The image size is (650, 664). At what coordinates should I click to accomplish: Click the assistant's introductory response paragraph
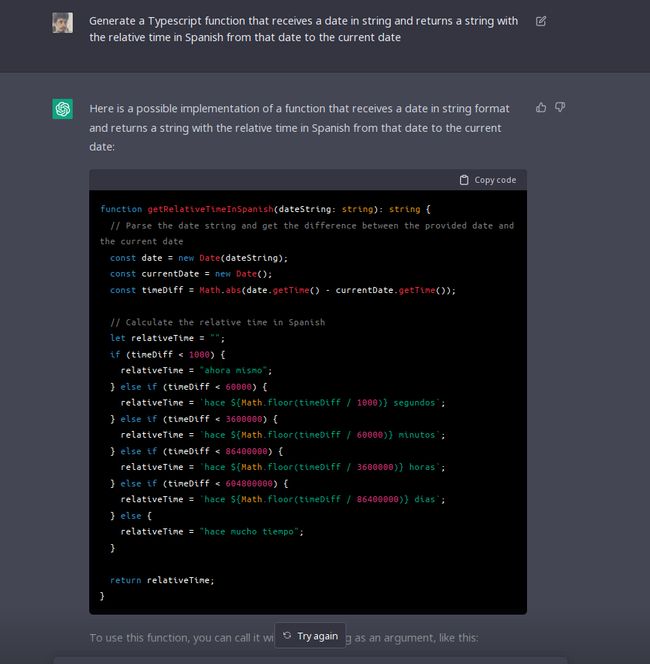pyautogui.click(x=299, y=127)
